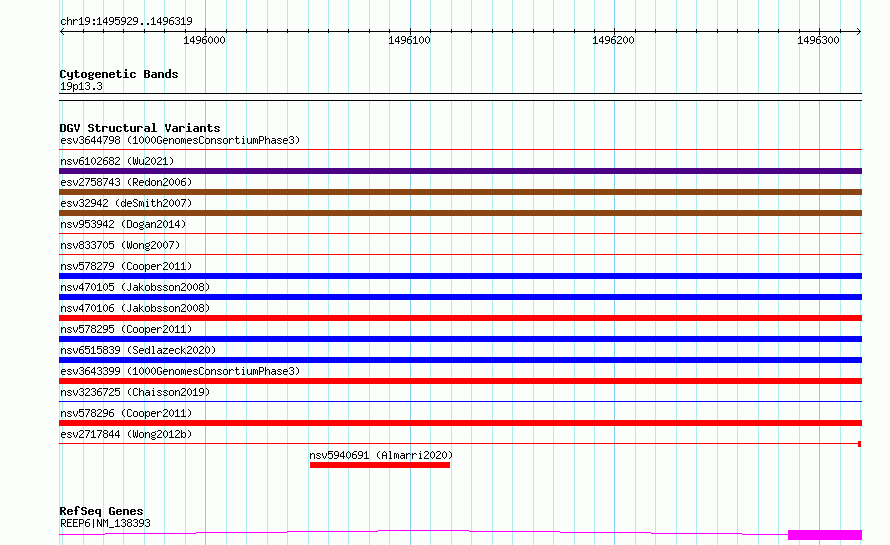Click the red bar for esv3643399
The image size is (890, 545).
coord(460,381)
